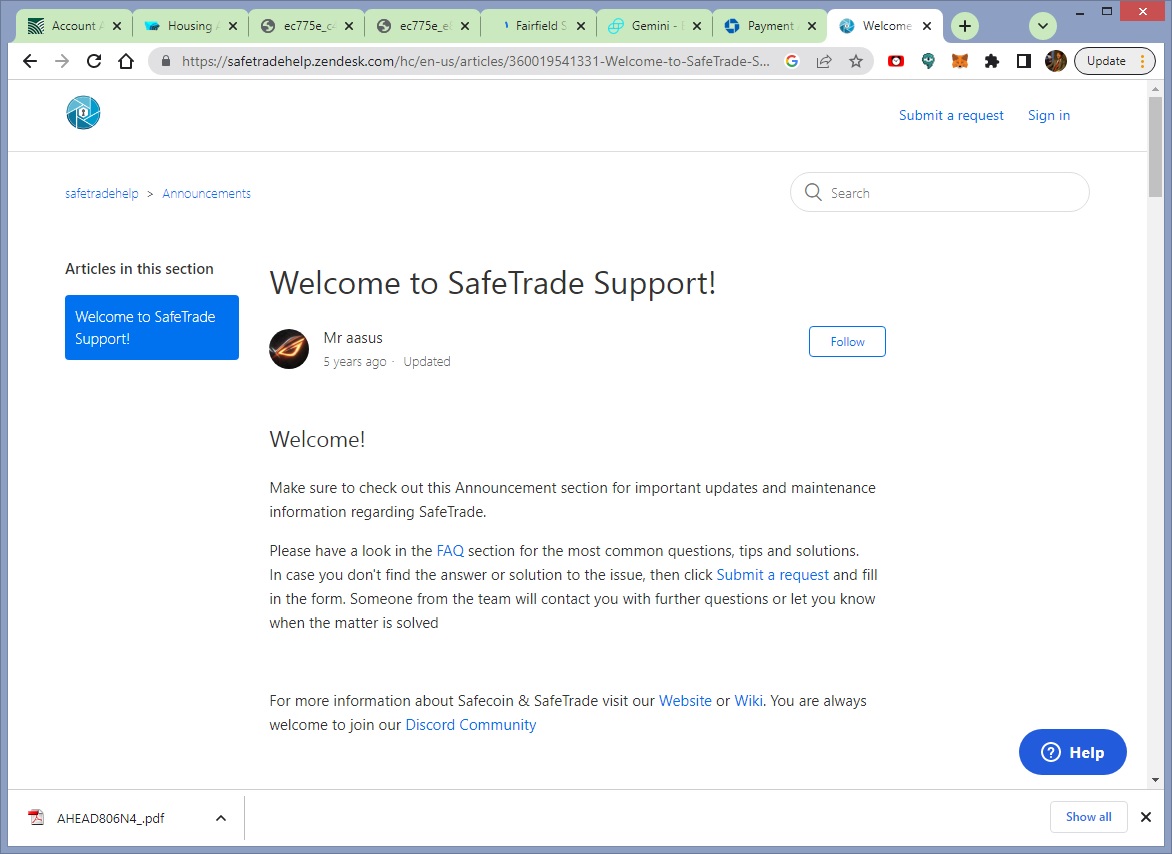Click the Sign in link
The height and width of the screenshot is (854, 1172).
click(1049, 115)
